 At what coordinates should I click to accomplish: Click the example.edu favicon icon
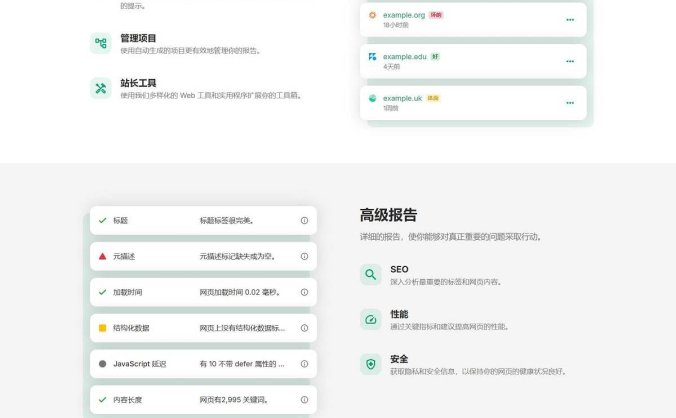point(372,56)
